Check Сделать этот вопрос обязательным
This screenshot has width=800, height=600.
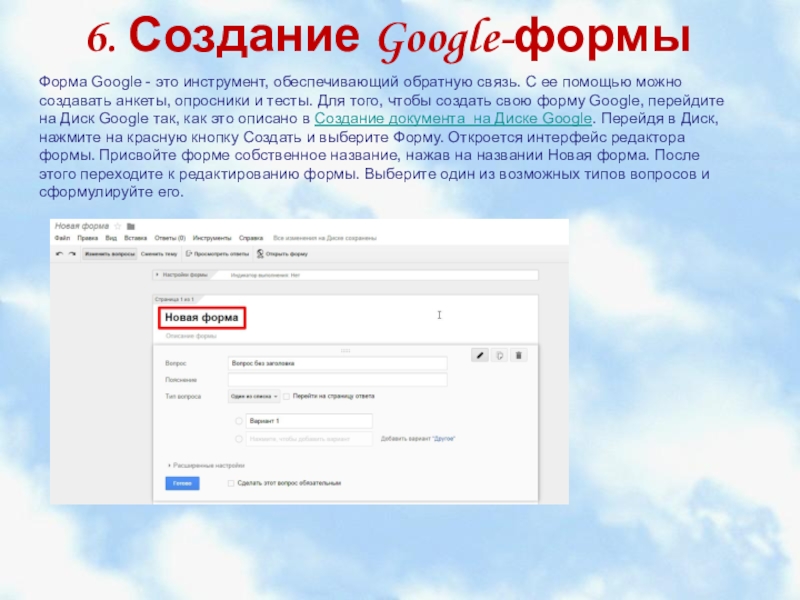pos(231,483)
